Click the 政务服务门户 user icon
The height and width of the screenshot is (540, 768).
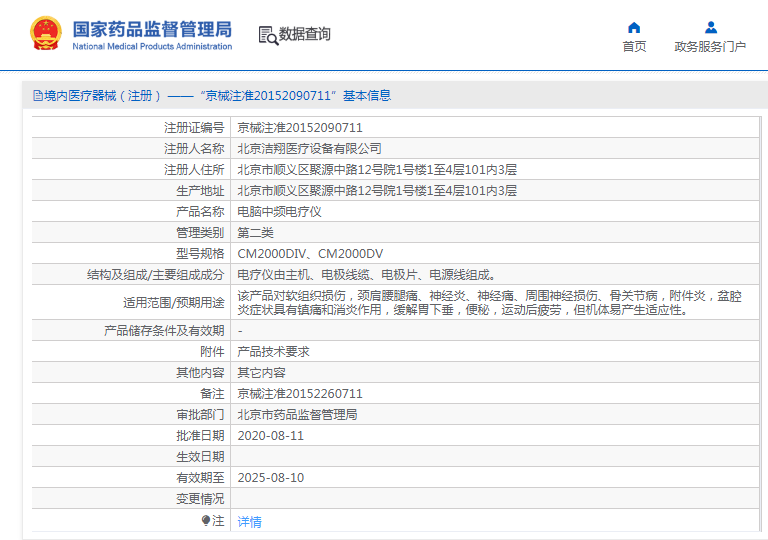coord(711,27)
